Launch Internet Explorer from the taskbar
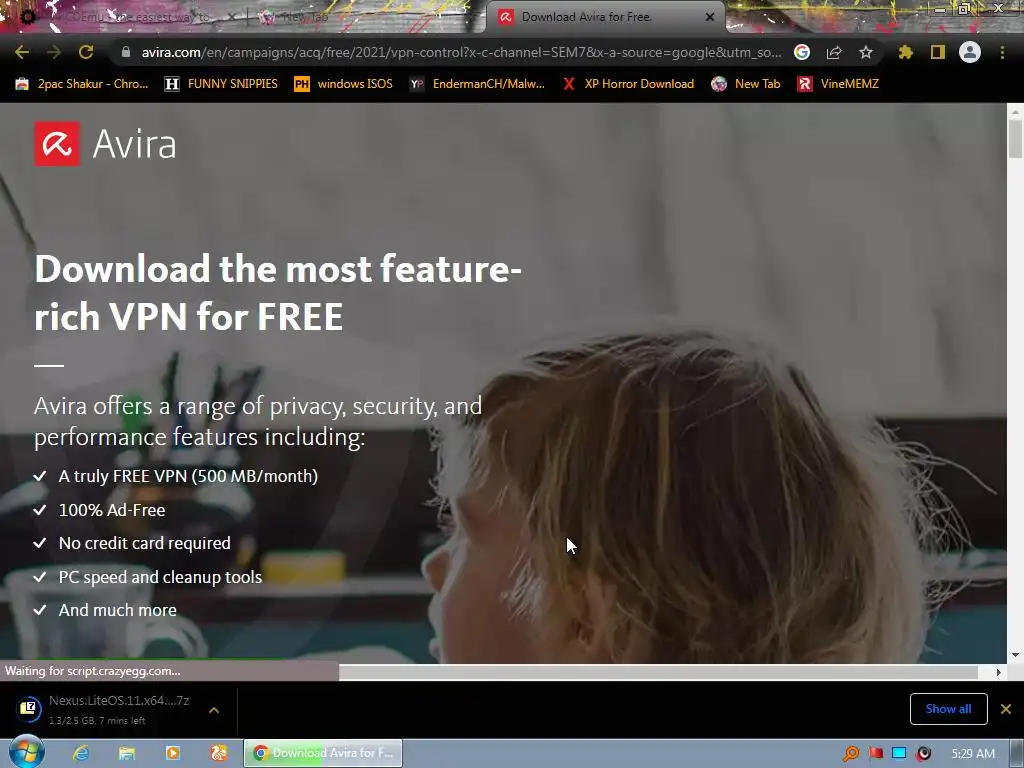 tap(81, 753)
